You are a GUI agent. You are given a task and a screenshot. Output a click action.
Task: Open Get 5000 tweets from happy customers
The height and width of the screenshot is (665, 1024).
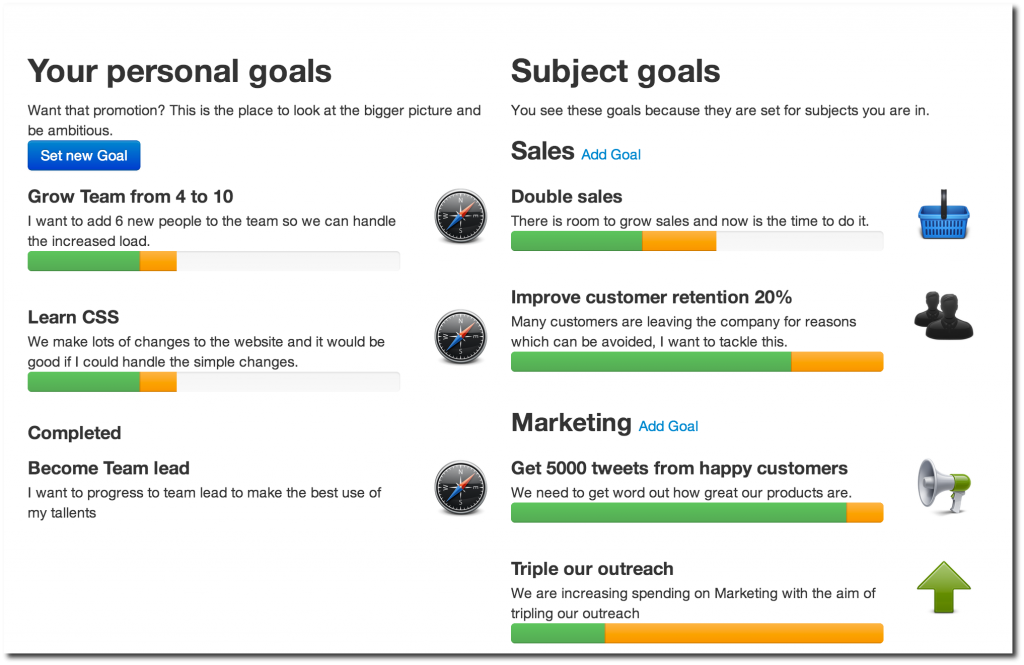click(679, 468)
